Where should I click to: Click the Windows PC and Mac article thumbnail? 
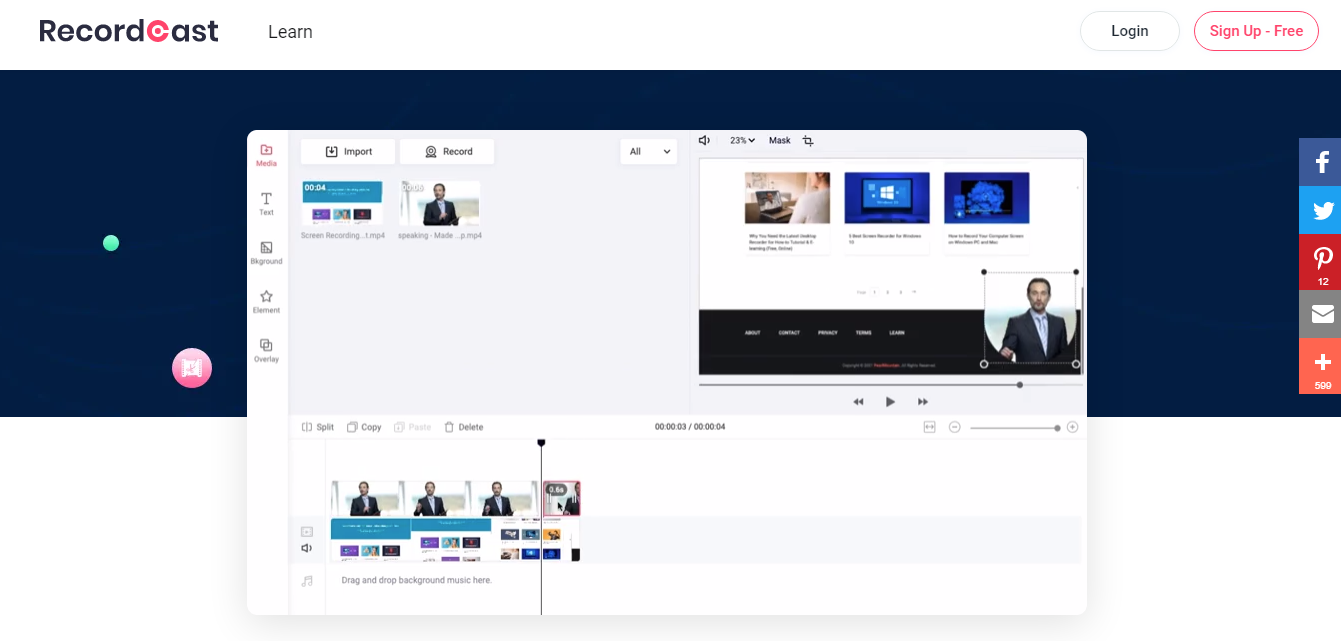click(986, 198)
